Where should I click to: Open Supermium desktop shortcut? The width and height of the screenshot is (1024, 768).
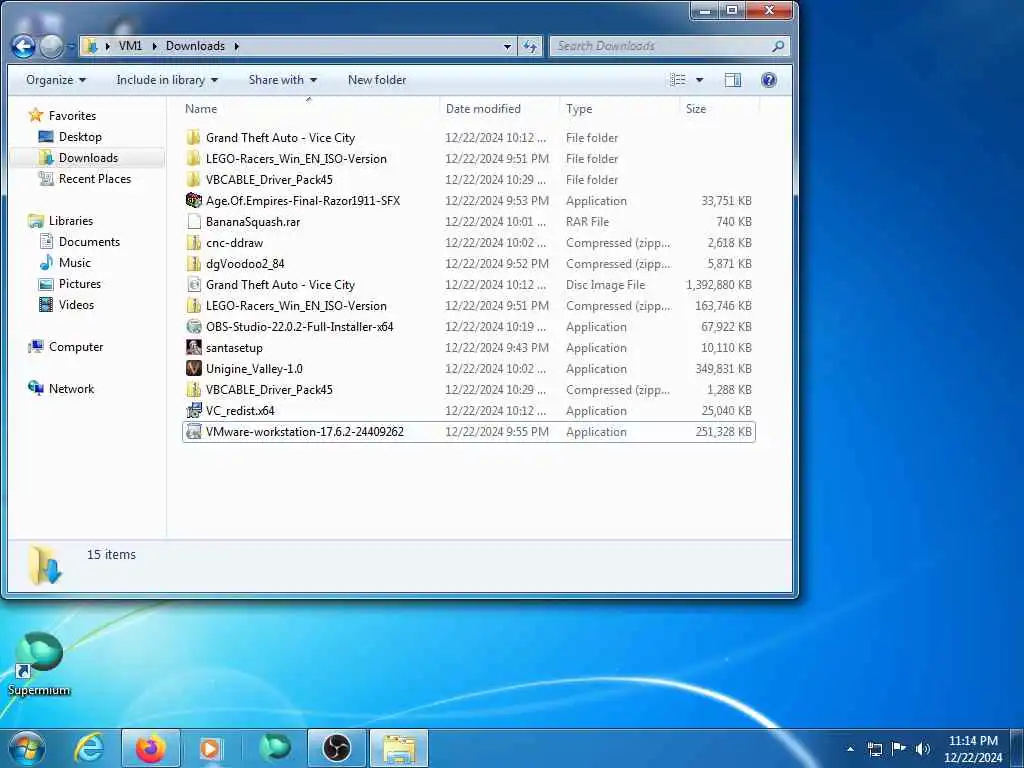click(x=39, y=664)
